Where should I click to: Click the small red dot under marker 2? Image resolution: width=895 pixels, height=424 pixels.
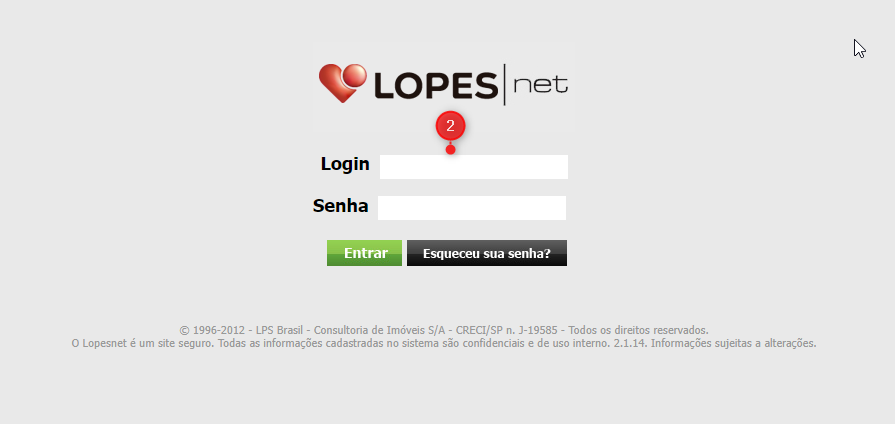point(450,150)
